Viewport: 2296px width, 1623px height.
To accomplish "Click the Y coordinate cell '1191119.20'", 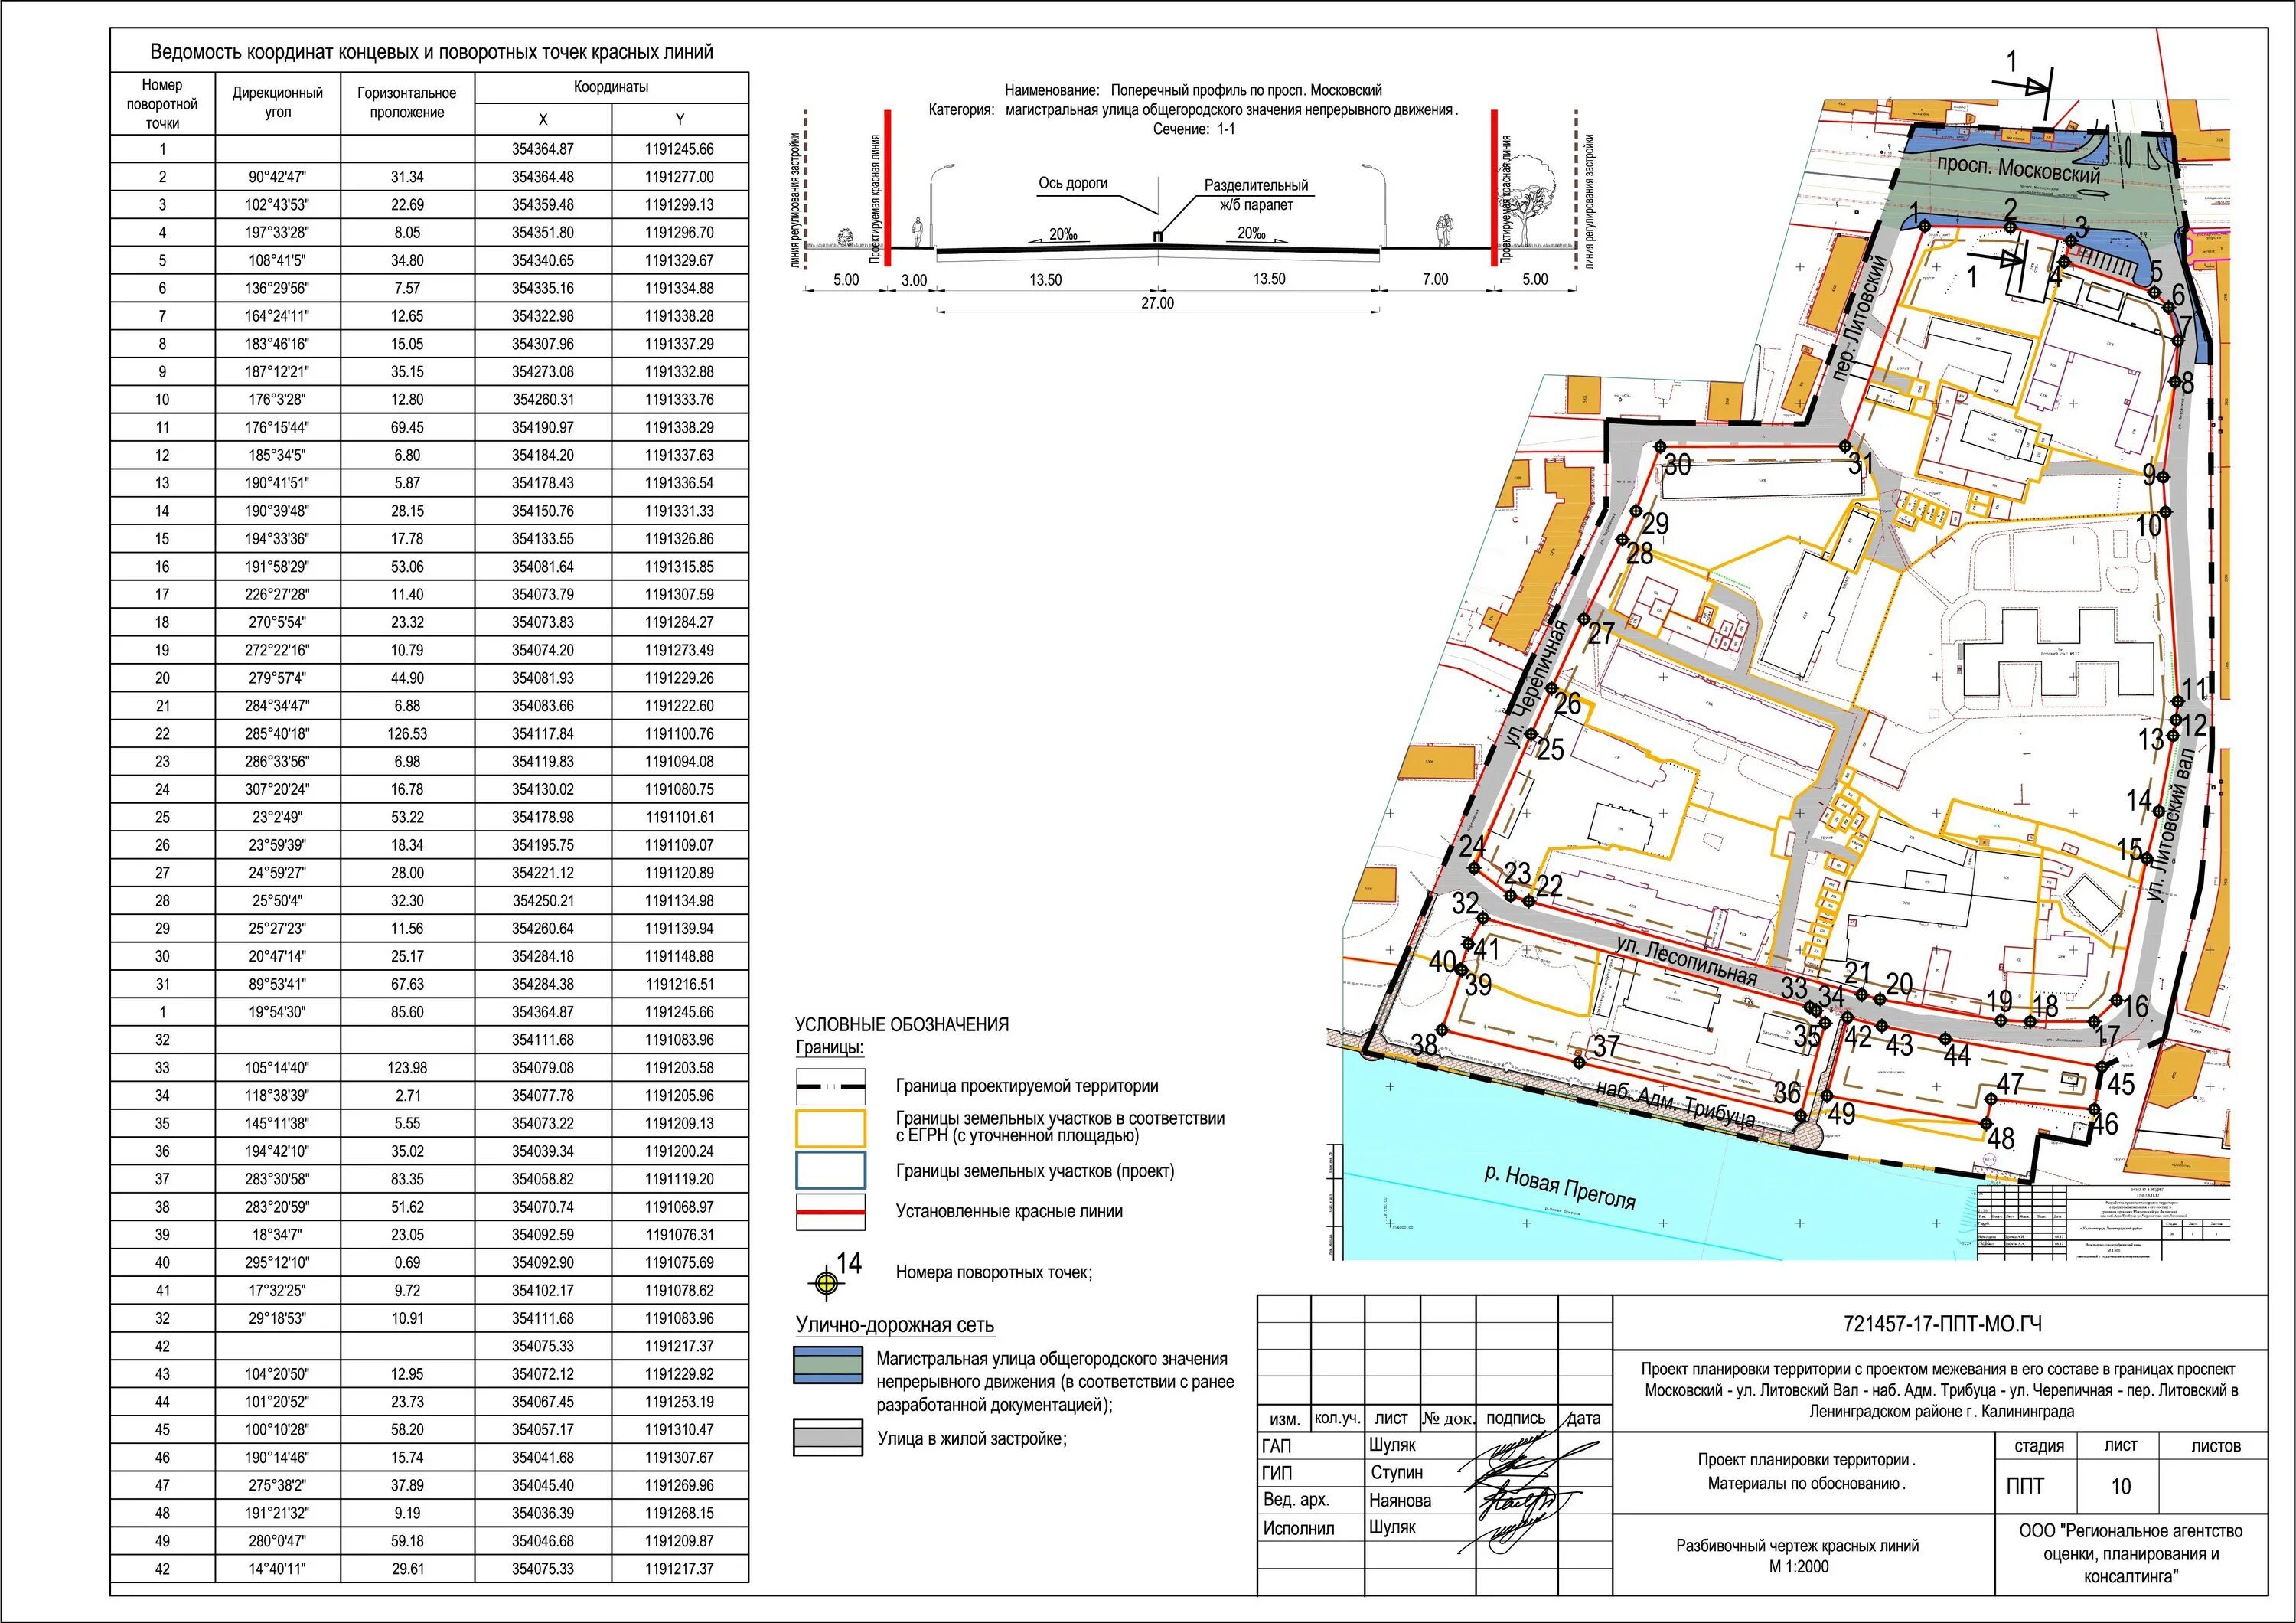I will (x=680, y=1179).
